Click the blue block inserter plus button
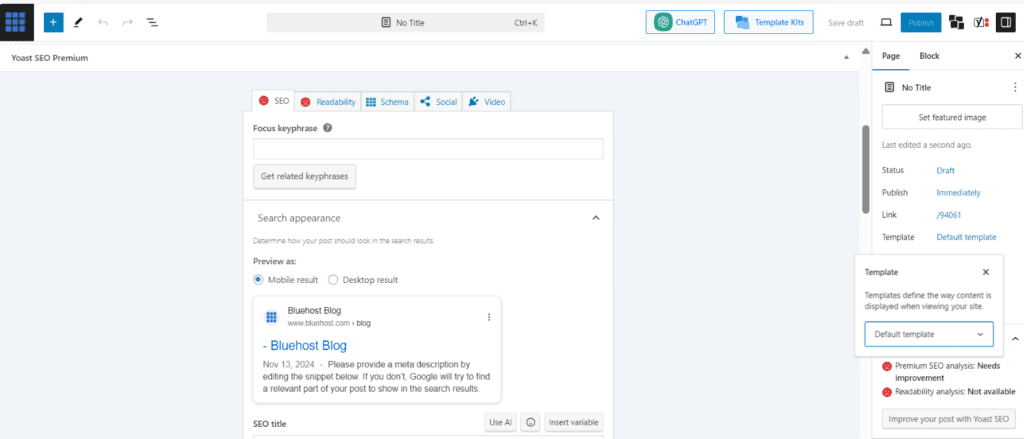 [x=54, y=22]
